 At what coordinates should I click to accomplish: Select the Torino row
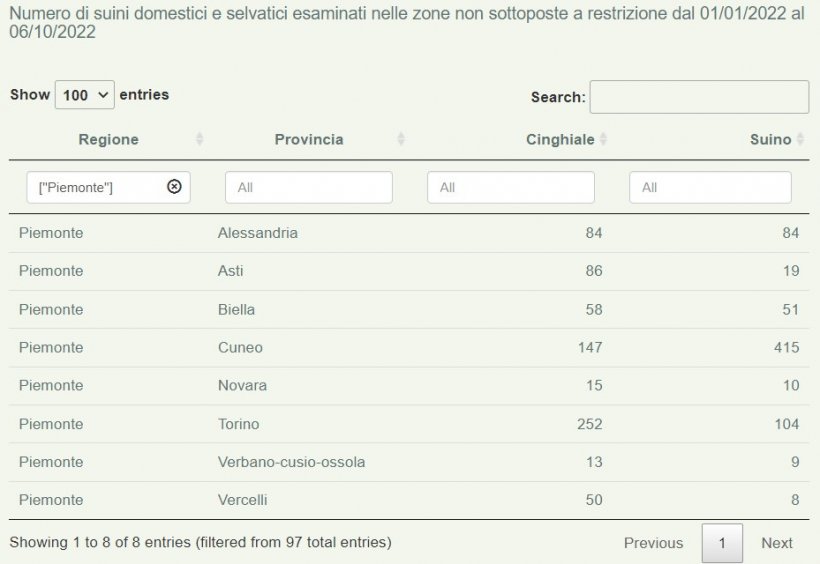point(409,424)
